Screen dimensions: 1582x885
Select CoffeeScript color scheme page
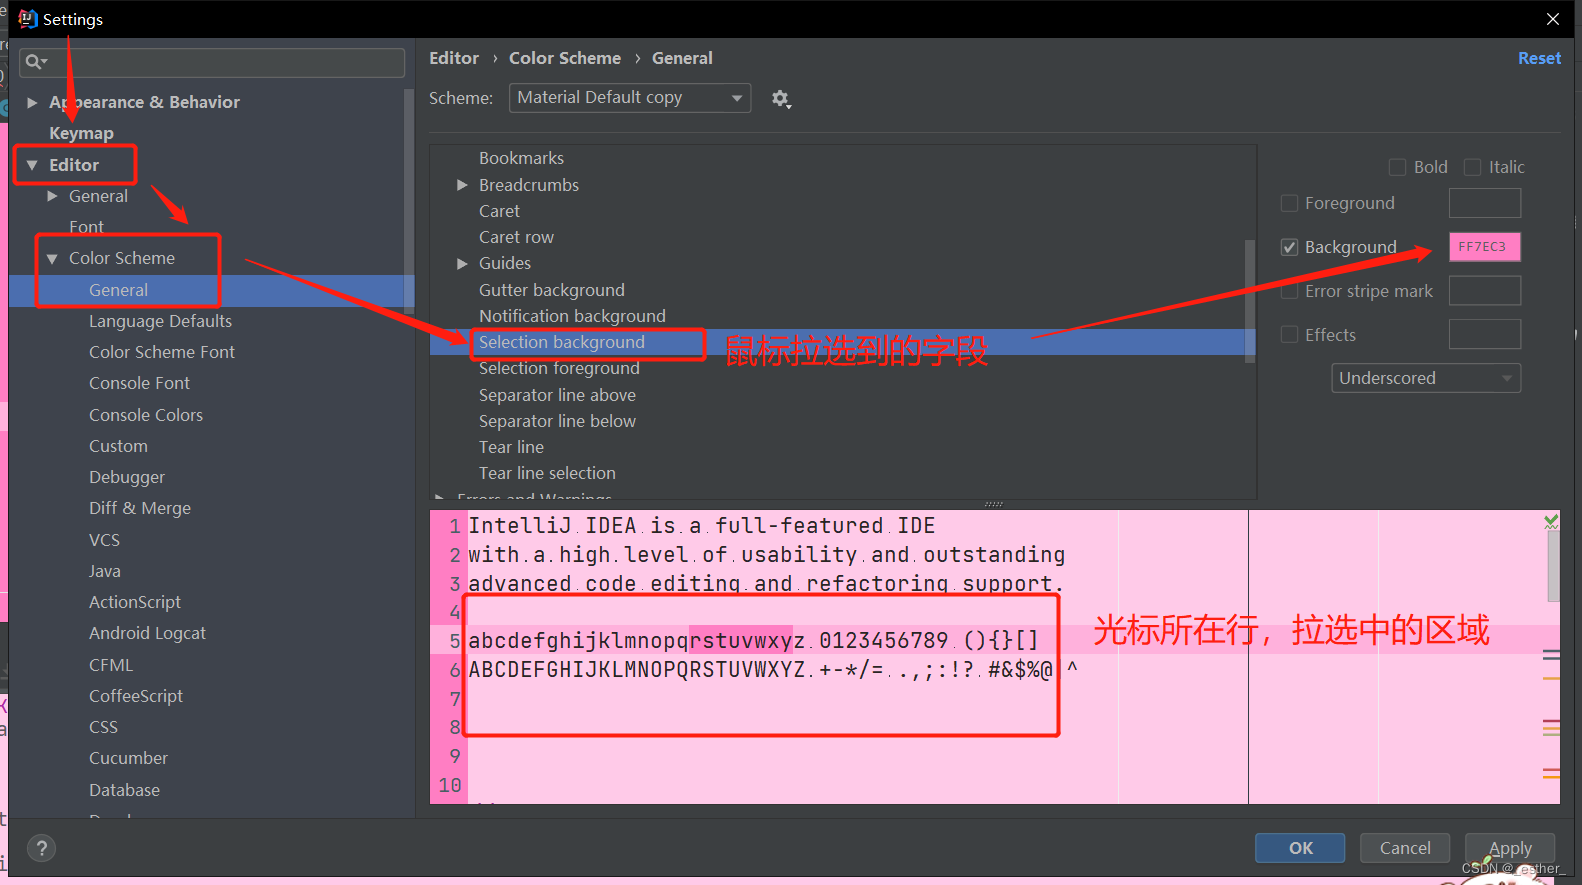tap(136, 696)
